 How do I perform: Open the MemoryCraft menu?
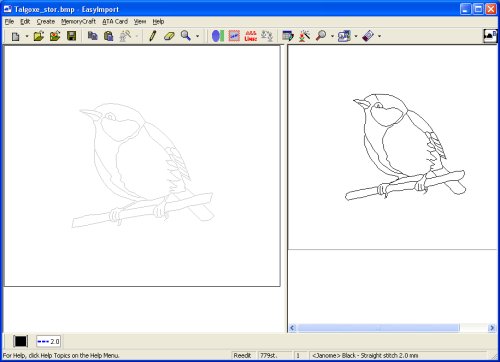78,22
